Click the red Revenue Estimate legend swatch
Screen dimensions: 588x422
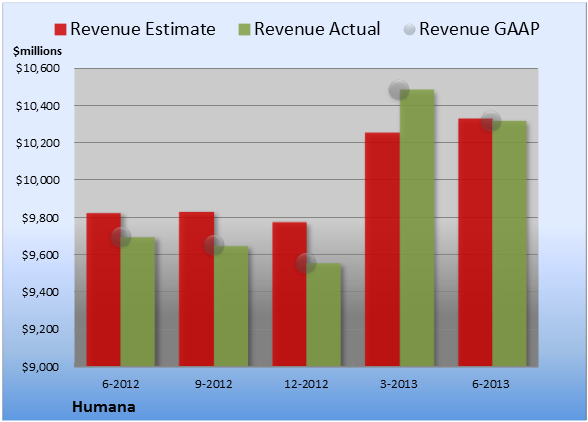point(60,30)
